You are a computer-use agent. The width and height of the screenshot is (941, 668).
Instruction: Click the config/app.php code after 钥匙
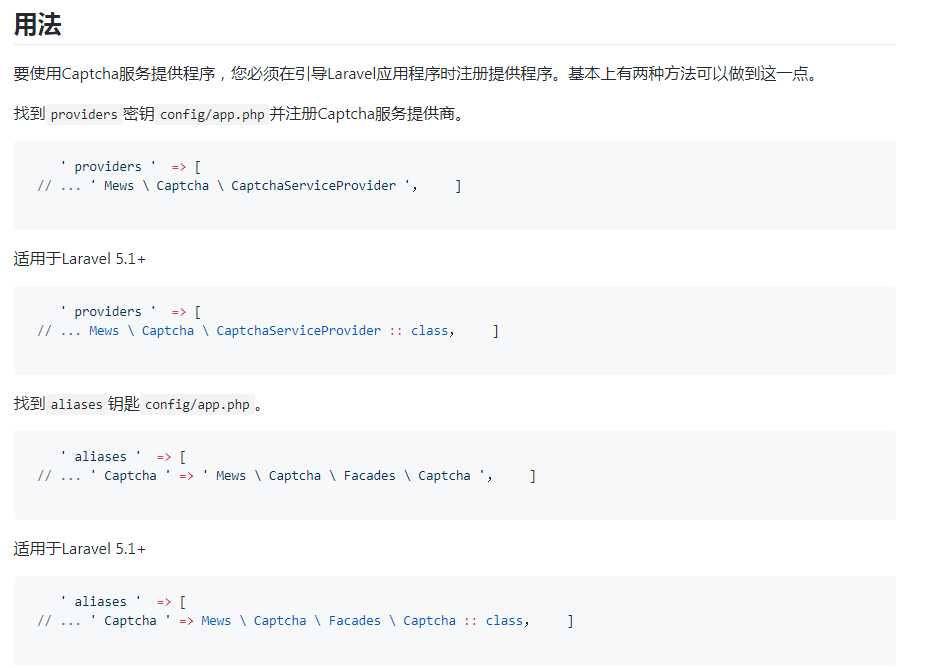coord(197,405)
